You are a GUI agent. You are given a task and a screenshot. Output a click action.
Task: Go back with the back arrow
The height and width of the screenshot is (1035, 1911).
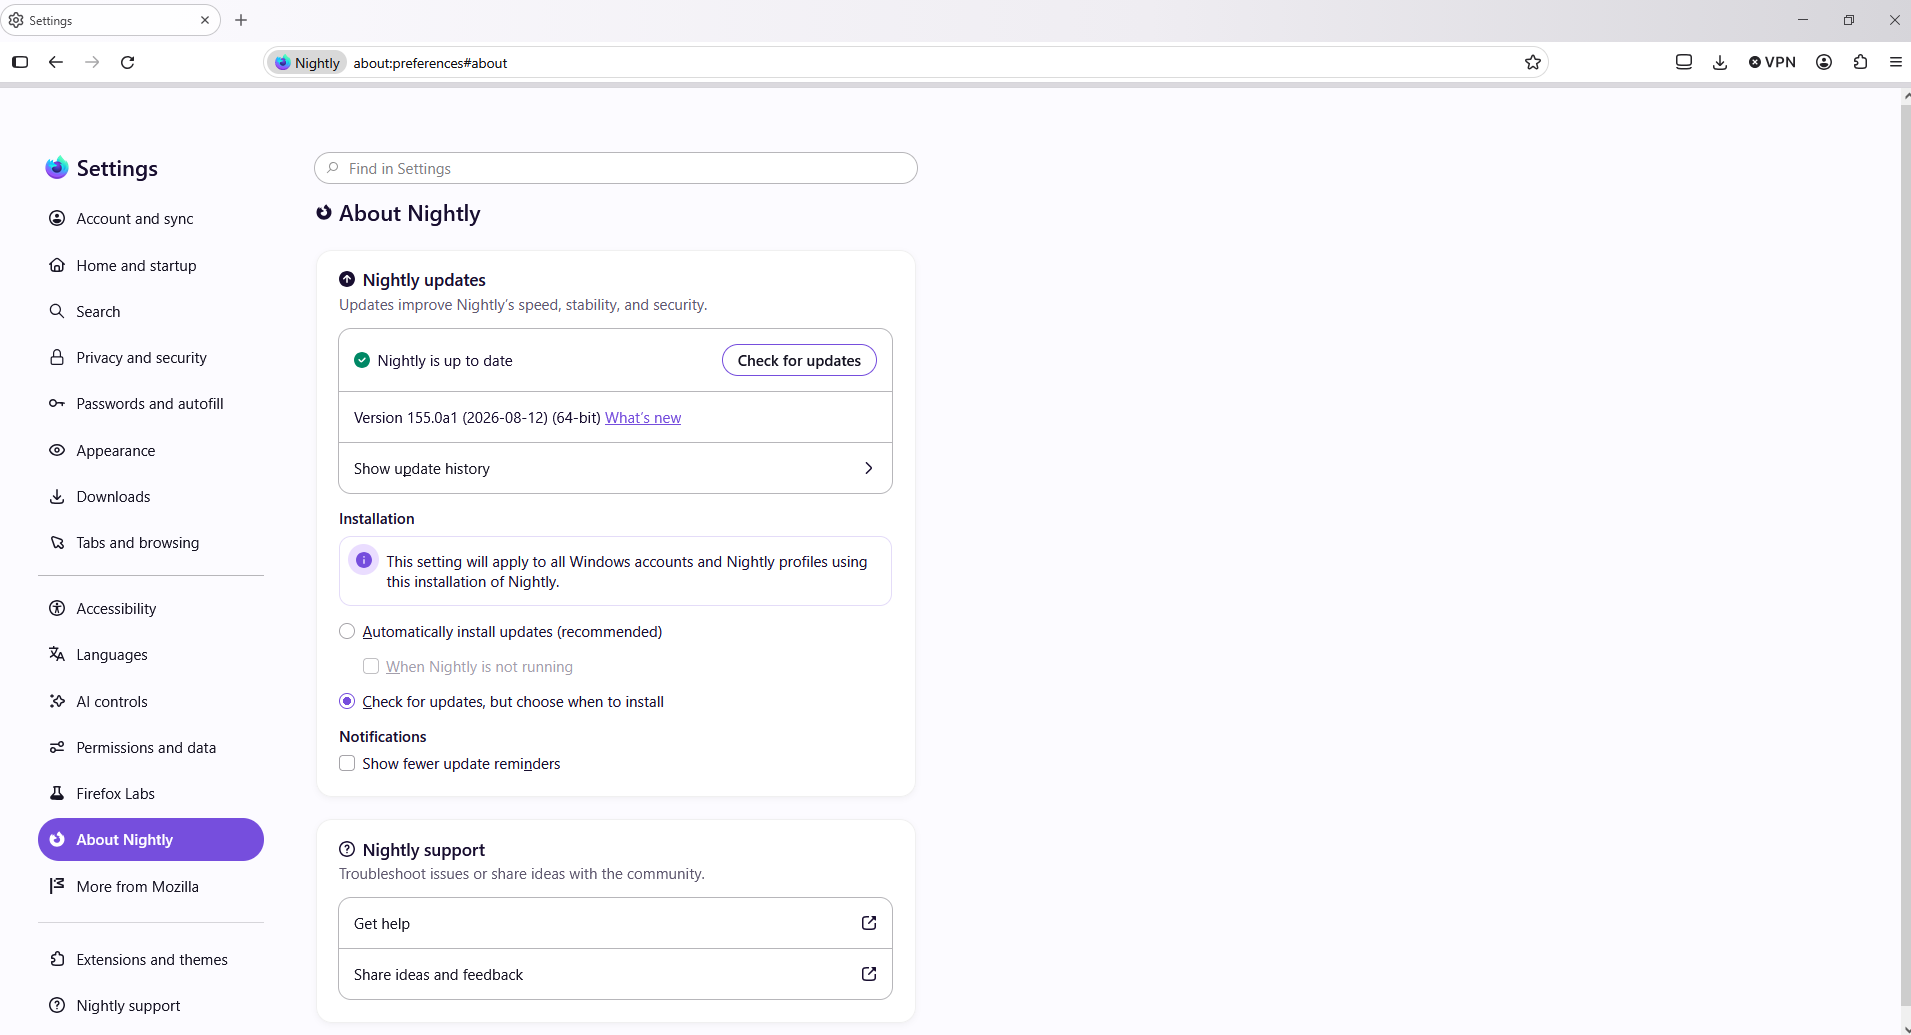coord(56,62)
